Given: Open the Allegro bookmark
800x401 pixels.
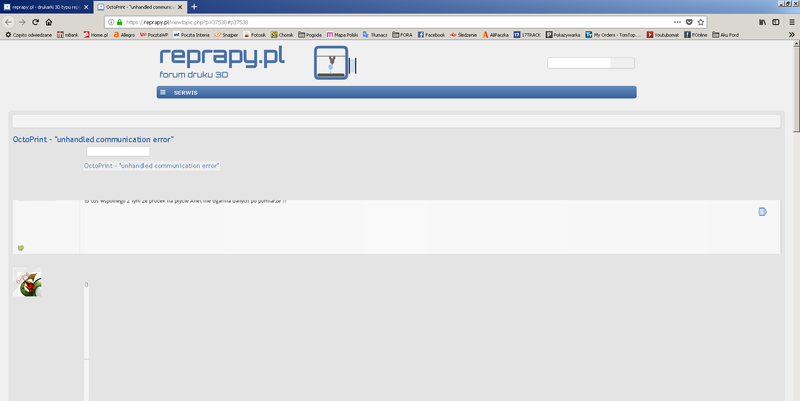Looking at the screenshot, I should point(124,35).
